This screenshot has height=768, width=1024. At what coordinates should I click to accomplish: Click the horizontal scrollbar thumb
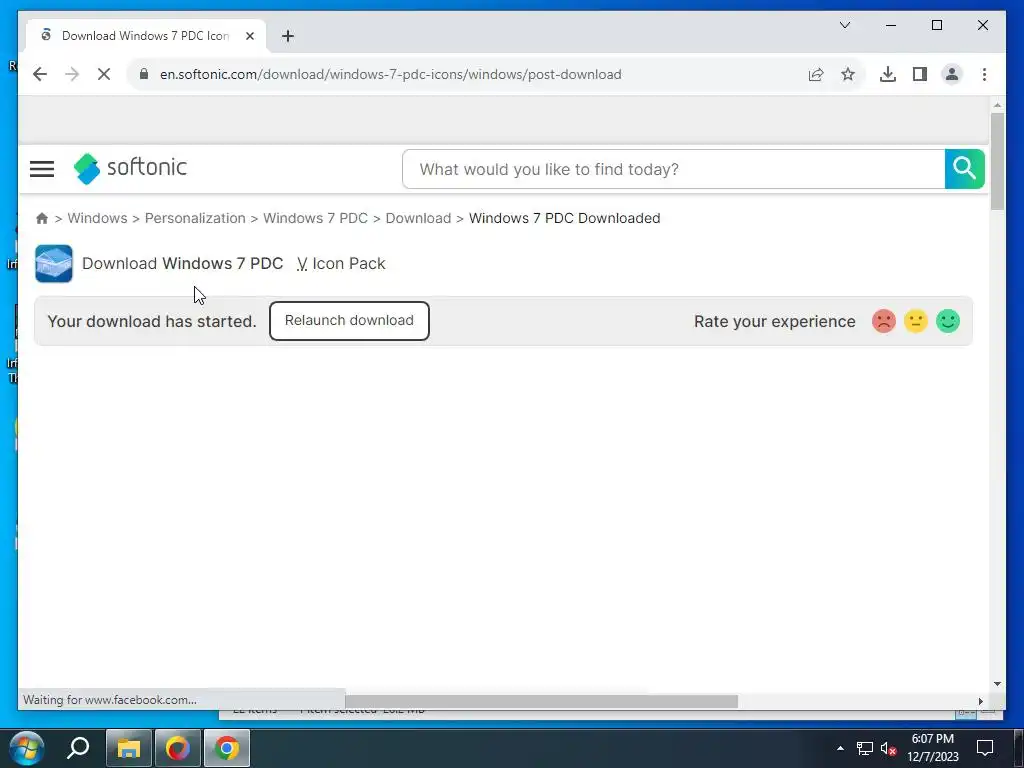pos(541,701)
